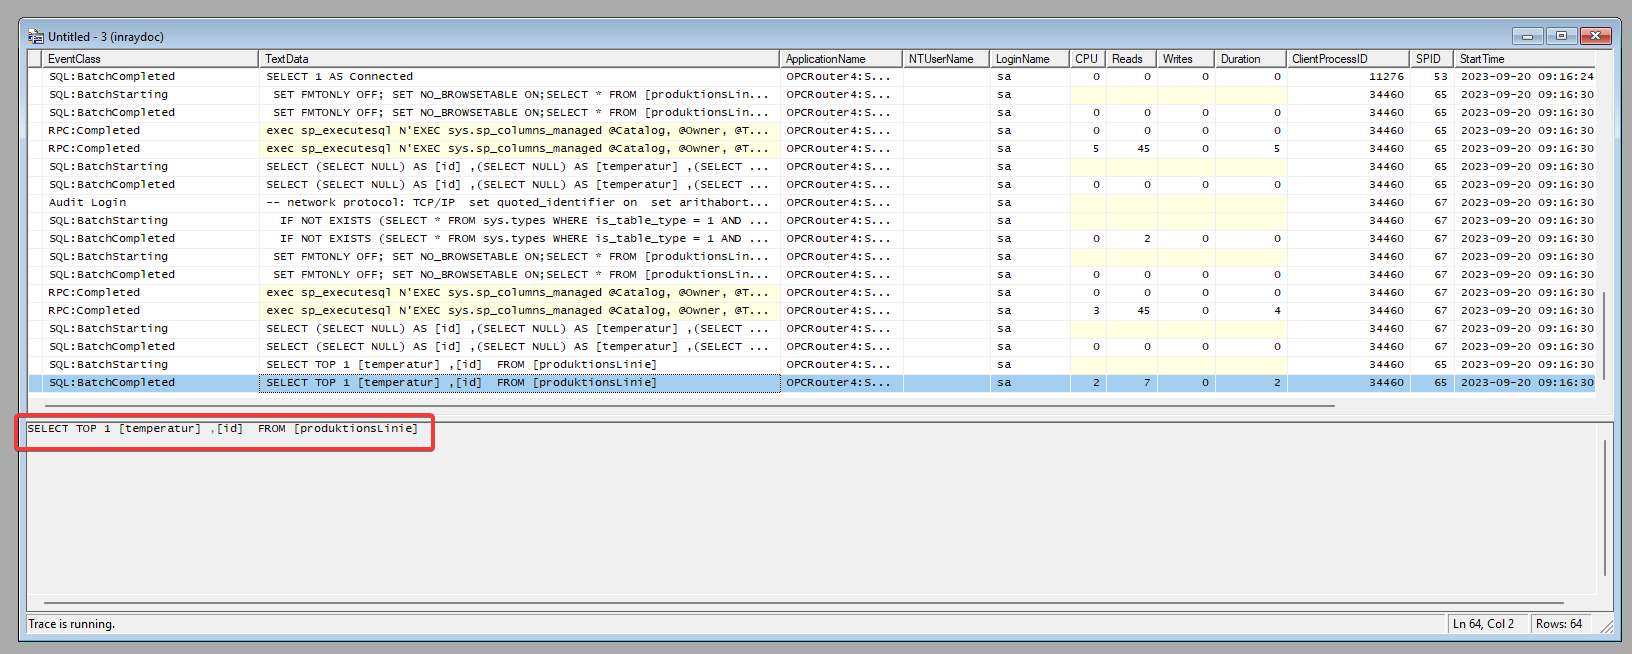Click the resize grip in the status bar corner
Image resolution: width=1632 pixels, height=654 pixels.
point(1607,626)
